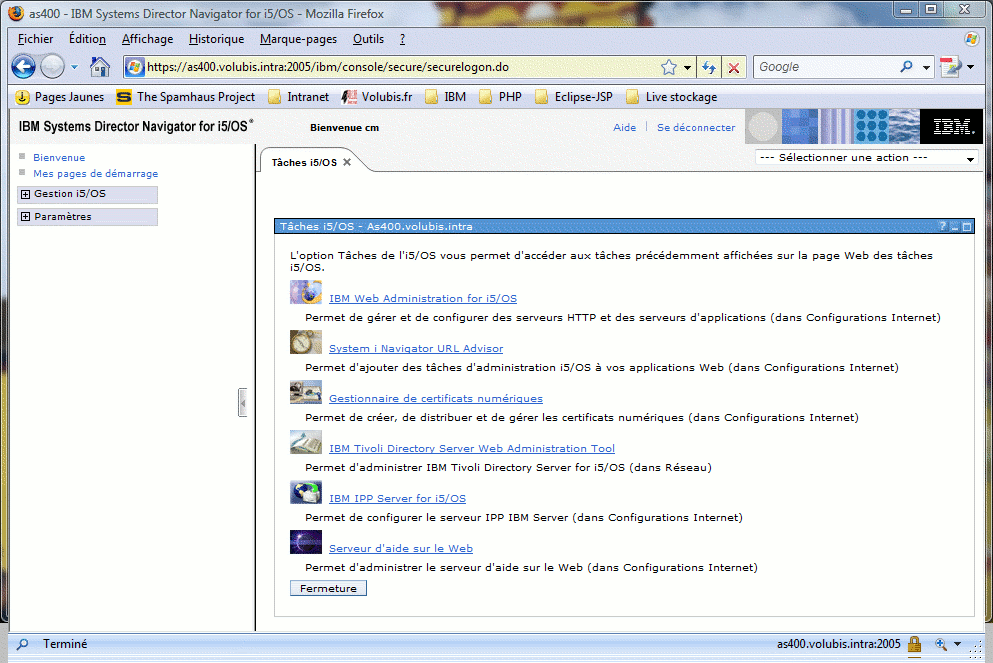Bookmark this page with the star icon
This screenshot has height=663, width=993.
(x=669, y=67)
